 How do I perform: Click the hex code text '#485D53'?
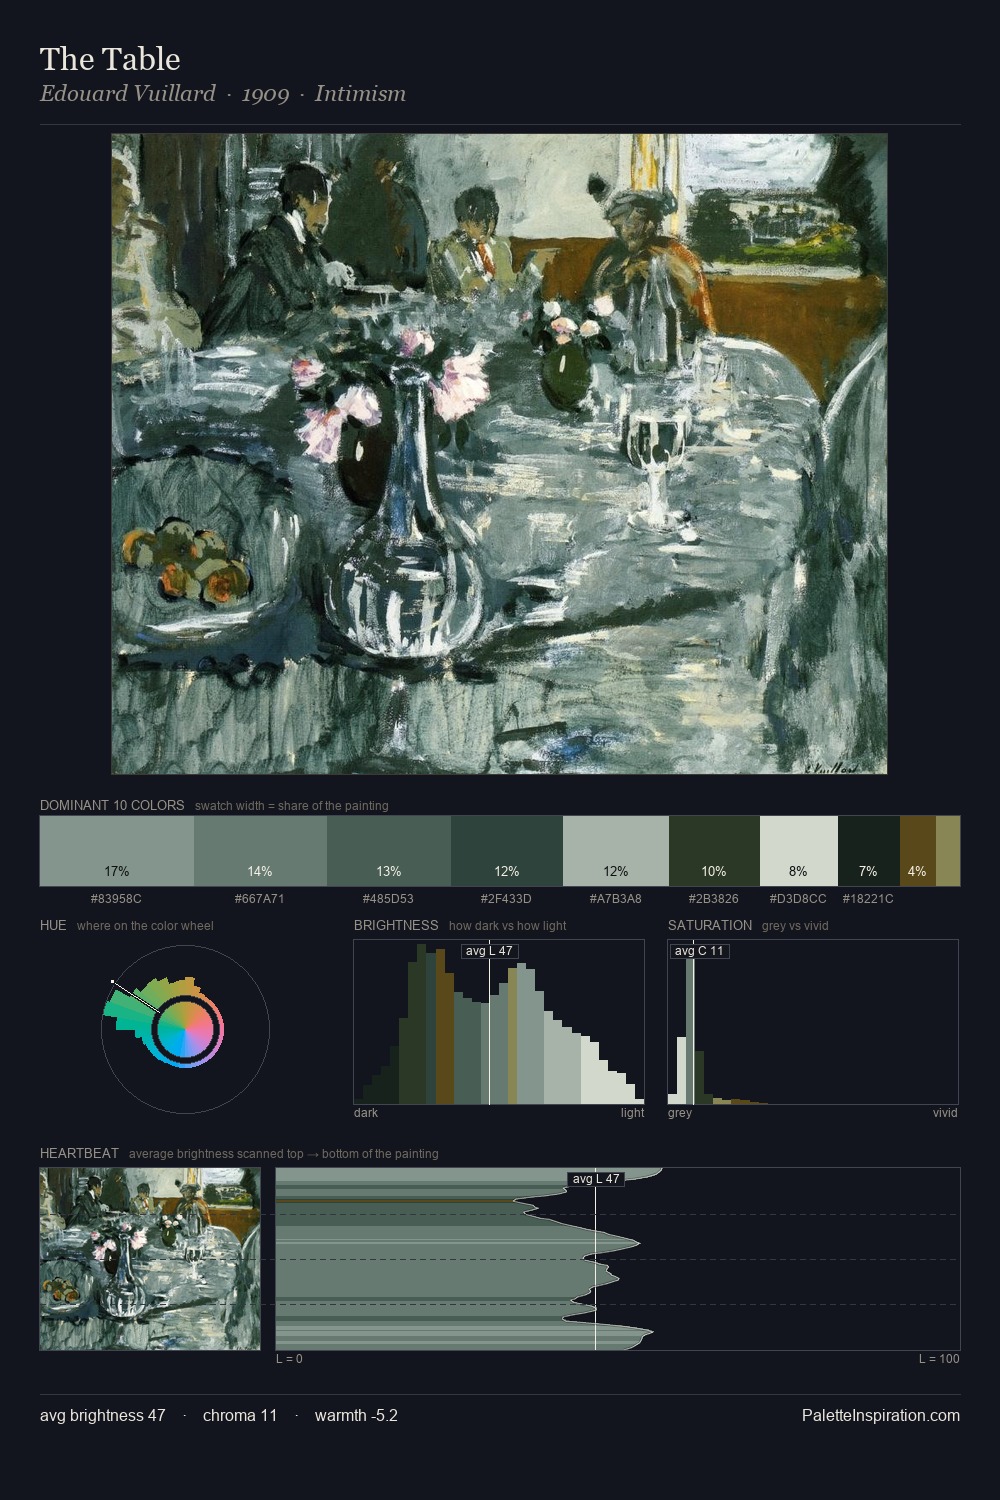click(x=389, y=898)
